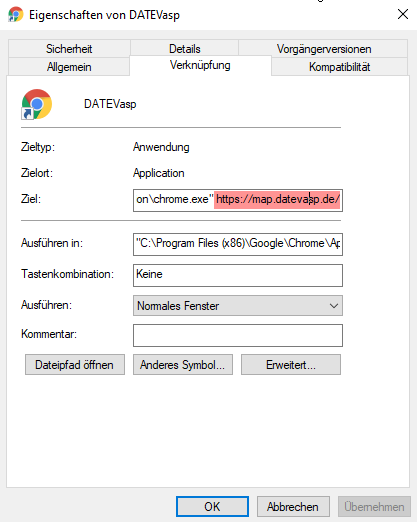Click the Ausführen: label
This screenshot has height=522, width=417.
click(46, 305)
